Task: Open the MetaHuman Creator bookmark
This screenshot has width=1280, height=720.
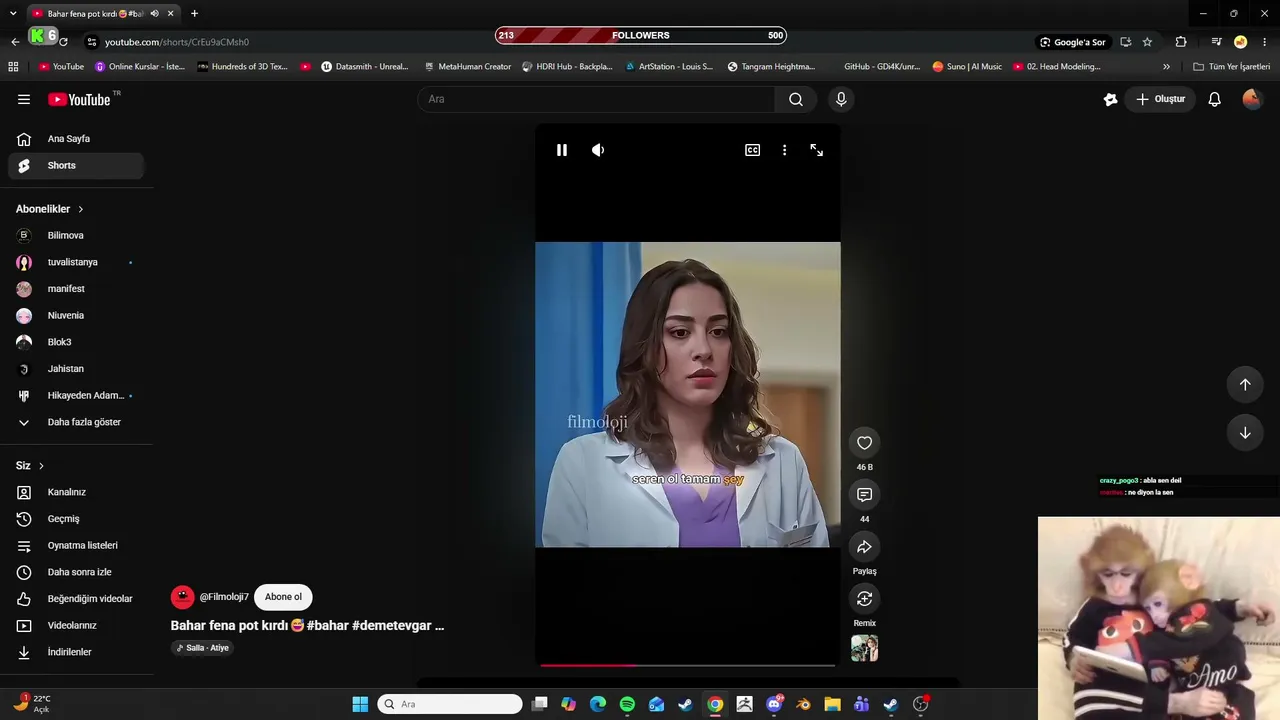Action: tap(467, 67)
